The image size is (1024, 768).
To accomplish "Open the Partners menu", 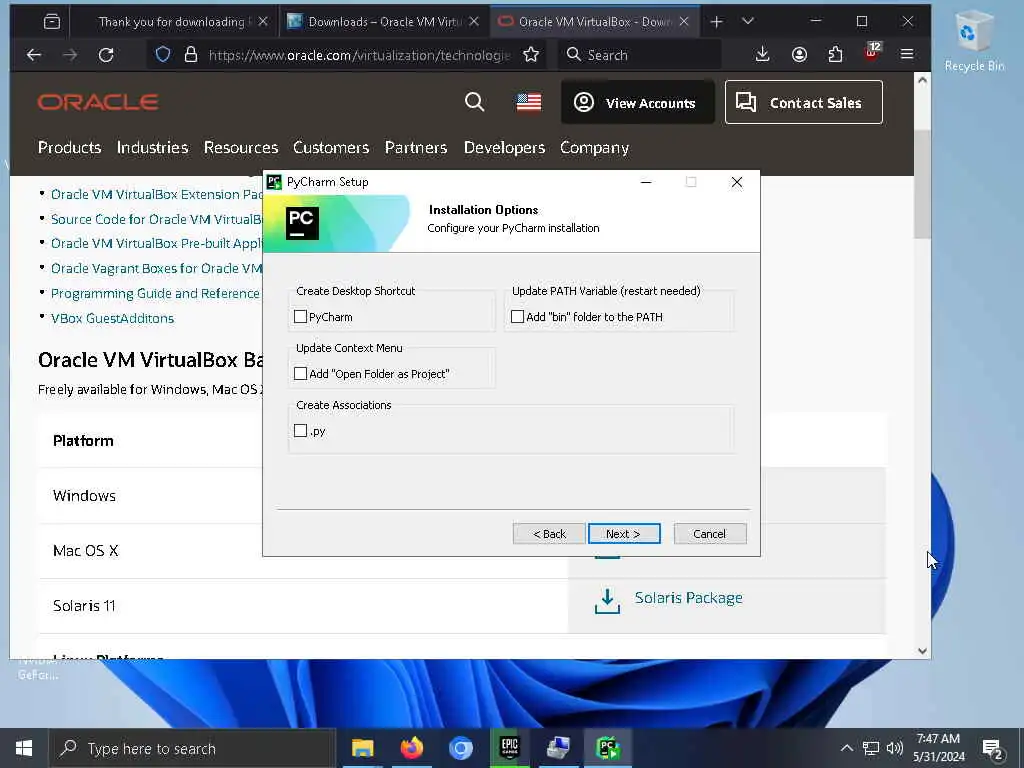I will 416,148.
